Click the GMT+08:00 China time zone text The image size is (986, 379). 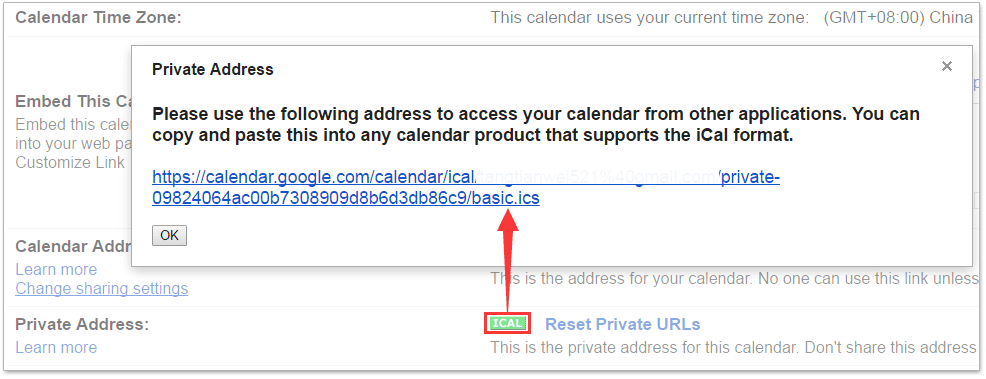click(898, 18)
